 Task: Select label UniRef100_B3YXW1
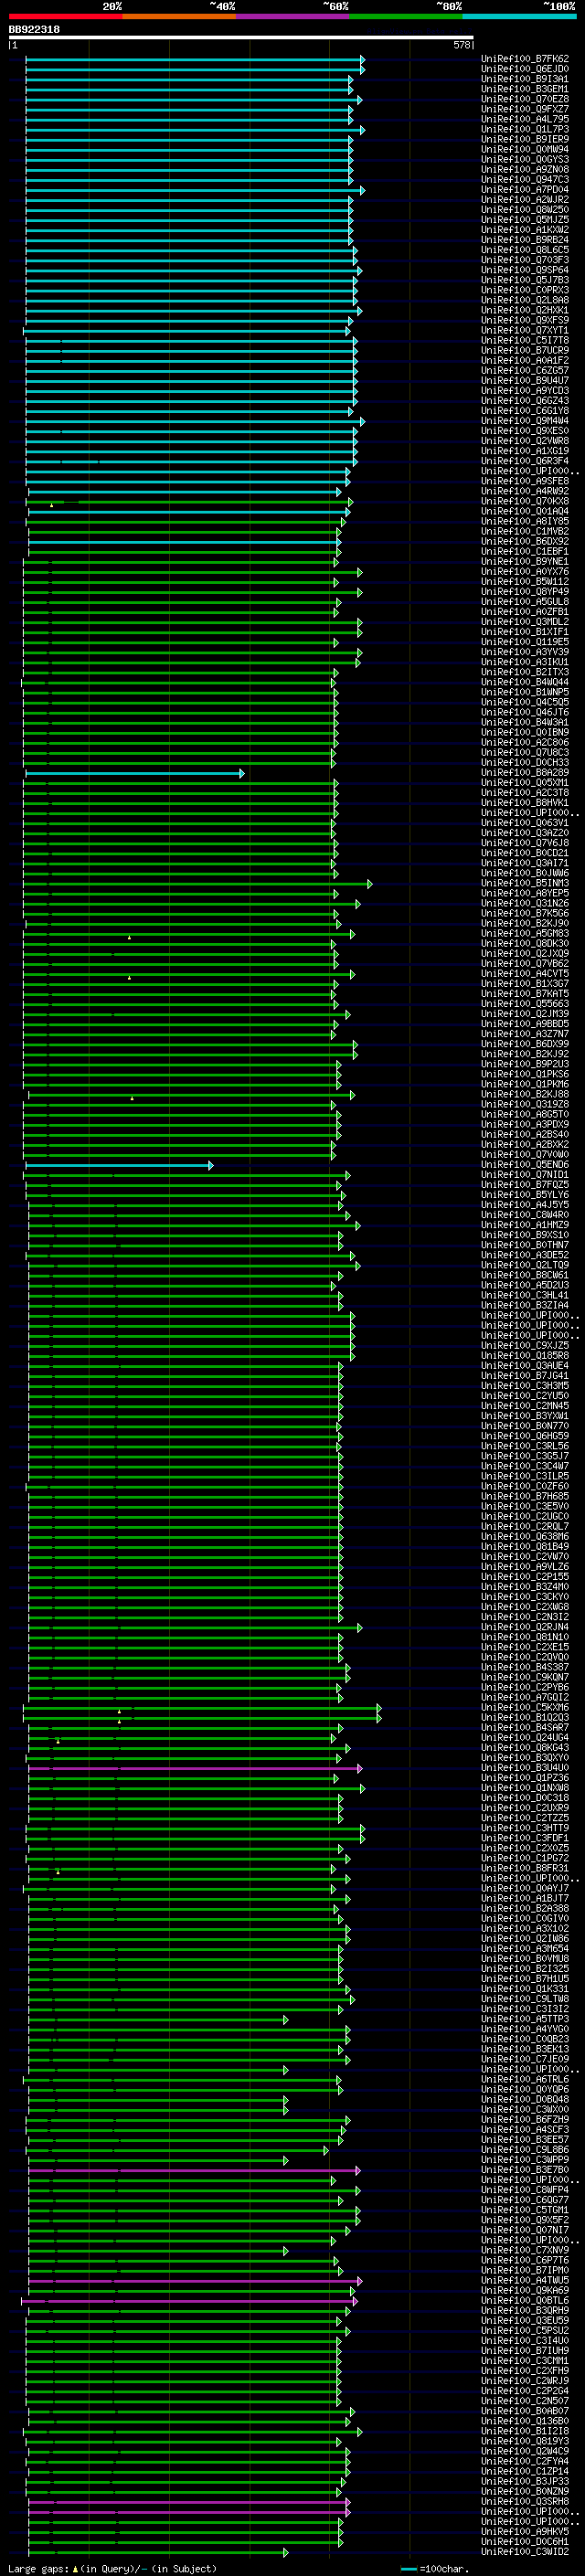click(525, 1416)
